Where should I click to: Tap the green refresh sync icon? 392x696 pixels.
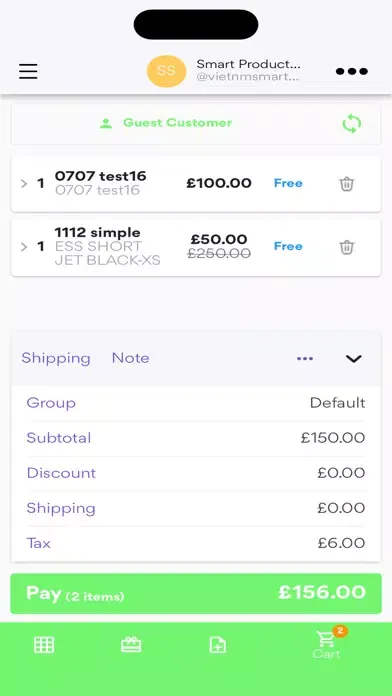coord(352,124)
